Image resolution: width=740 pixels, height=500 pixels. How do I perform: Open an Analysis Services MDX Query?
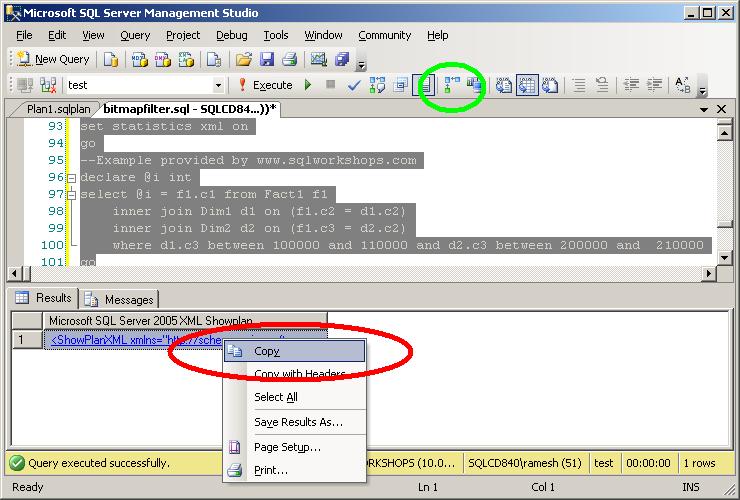tap(140, 59)
